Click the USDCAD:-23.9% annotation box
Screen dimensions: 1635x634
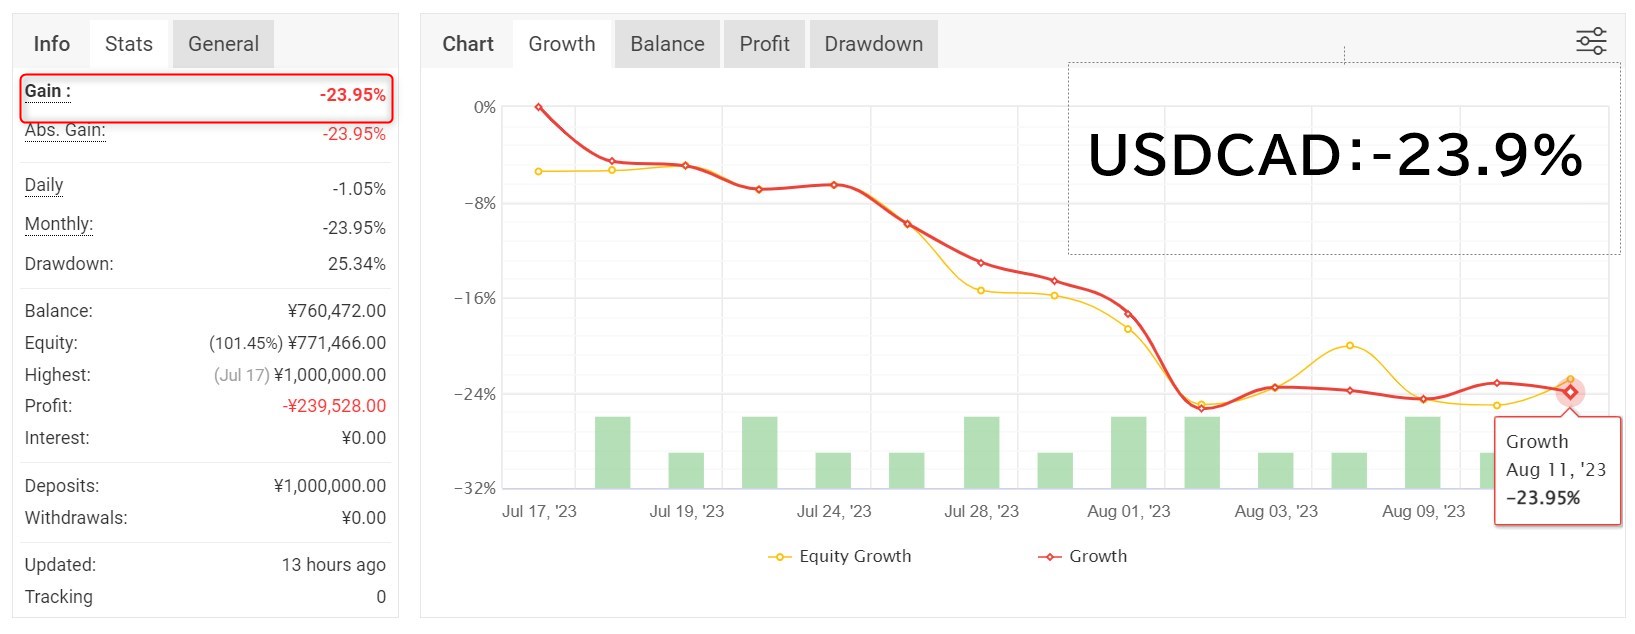click(1344, 158)
